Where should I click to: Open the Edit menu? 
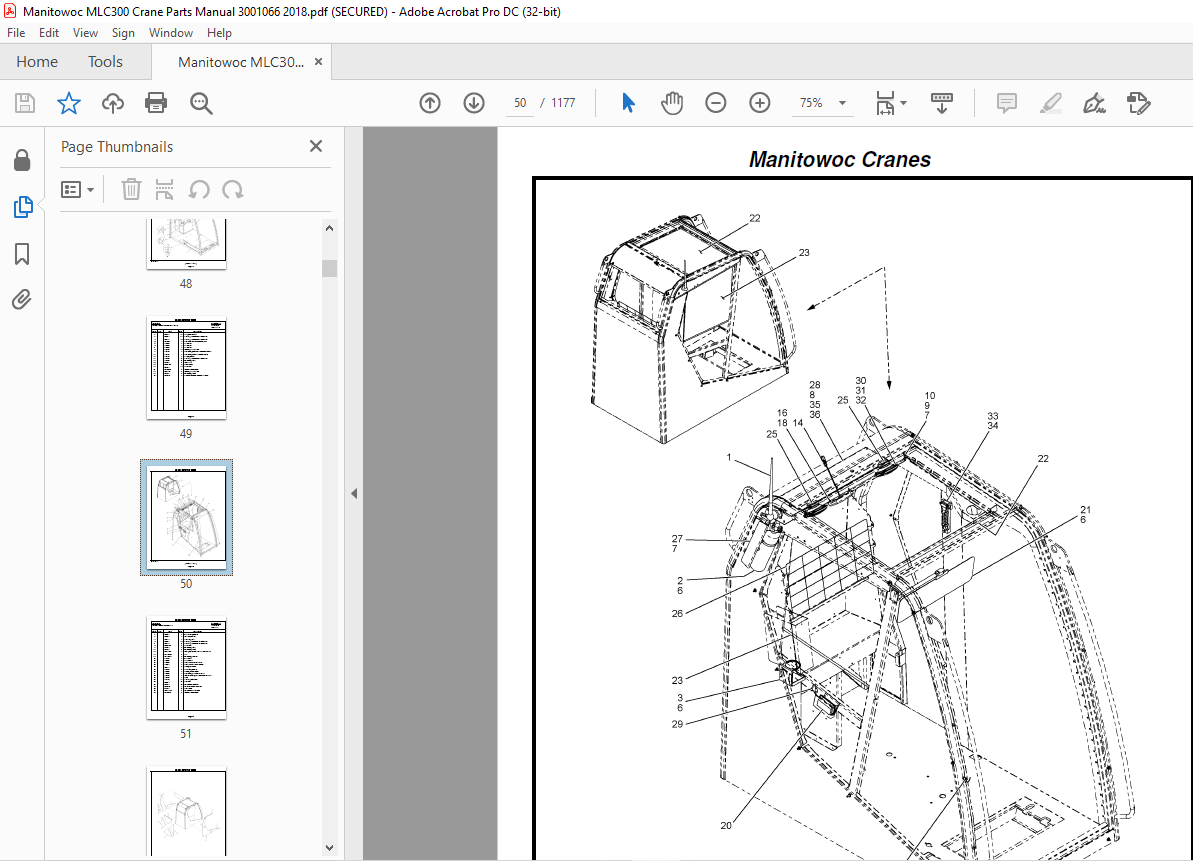[49, 33]
